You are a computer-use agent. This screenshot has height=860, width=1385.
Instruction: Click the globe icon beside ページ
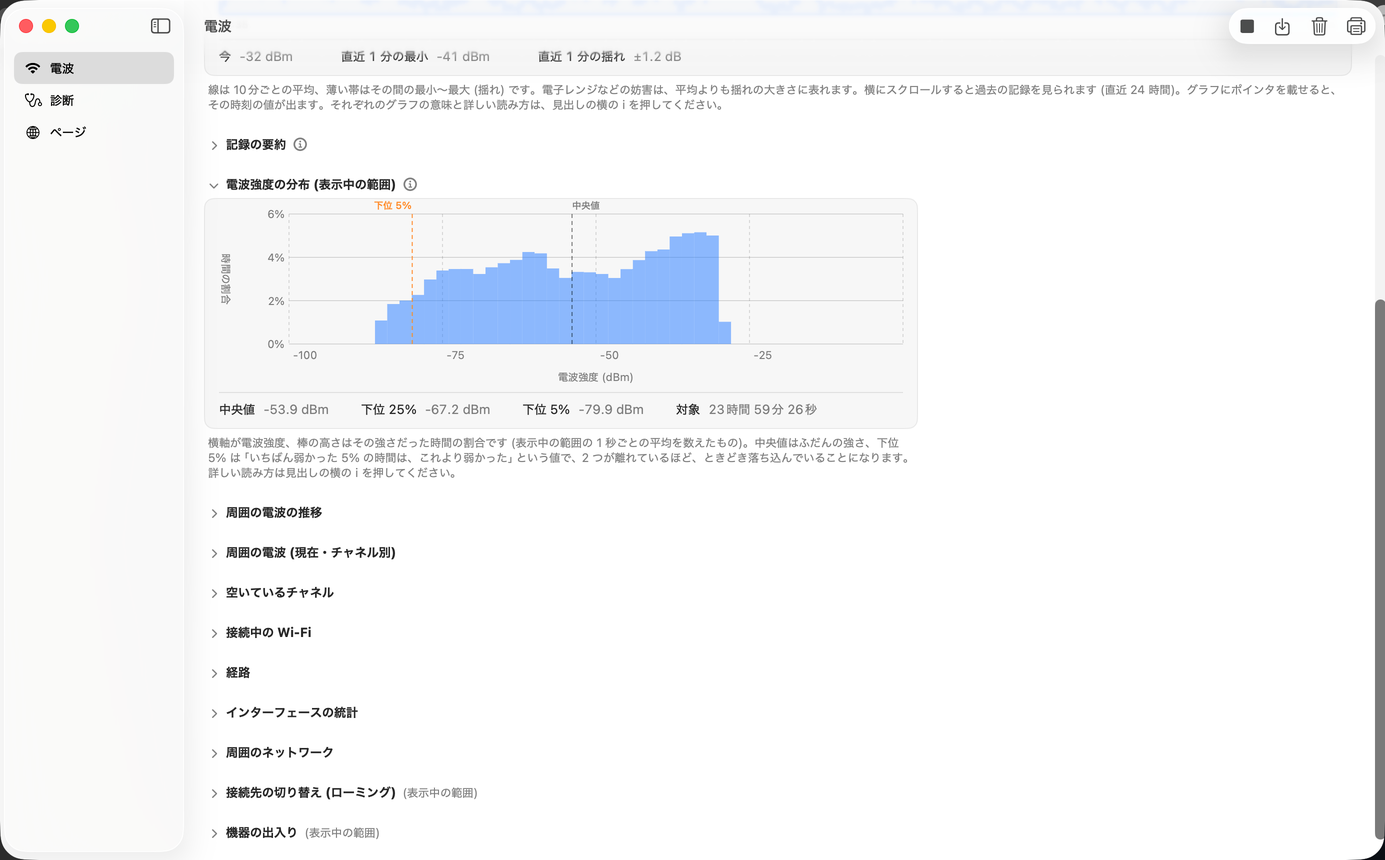(x=33, y=132)
